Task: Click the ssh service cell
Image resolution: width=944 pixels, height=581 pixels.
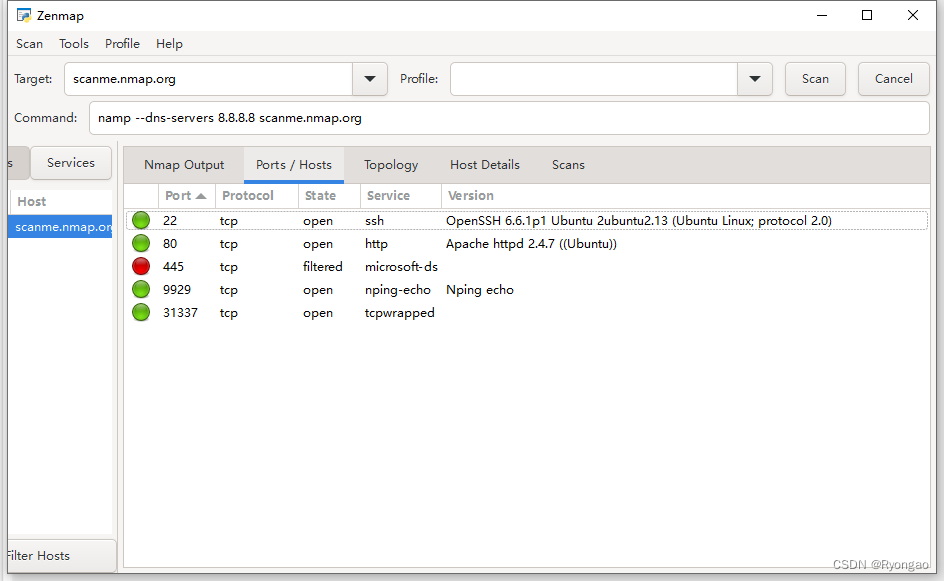Action: 374,221
